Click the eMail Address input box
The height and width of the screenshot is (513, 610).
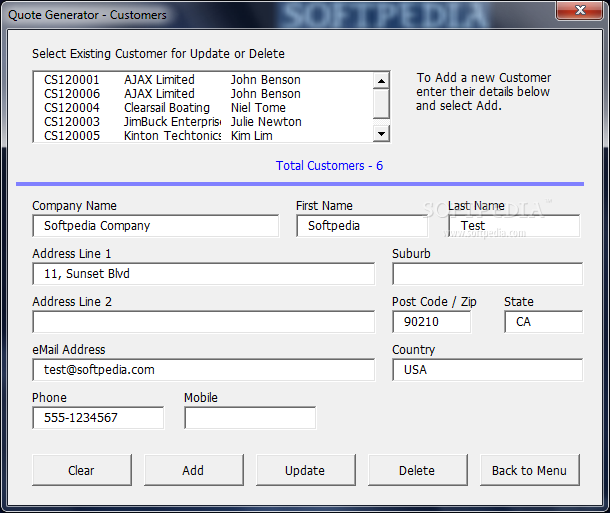203,370
